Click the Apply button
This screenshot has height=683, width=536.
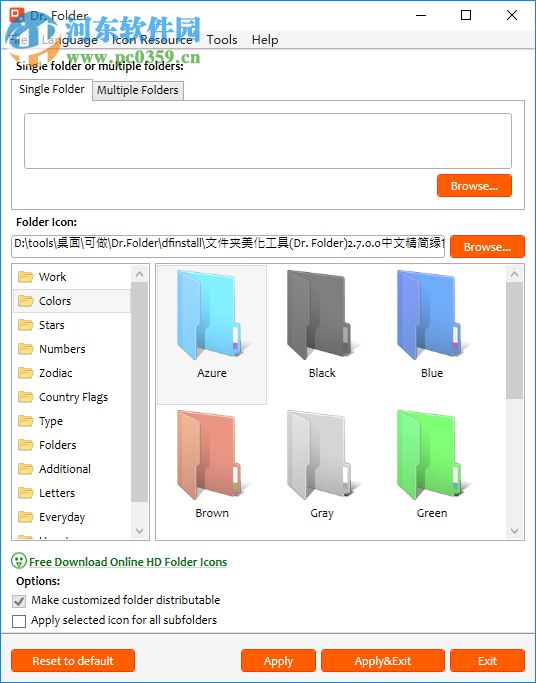pyautogui.click(x=278, y=661)
